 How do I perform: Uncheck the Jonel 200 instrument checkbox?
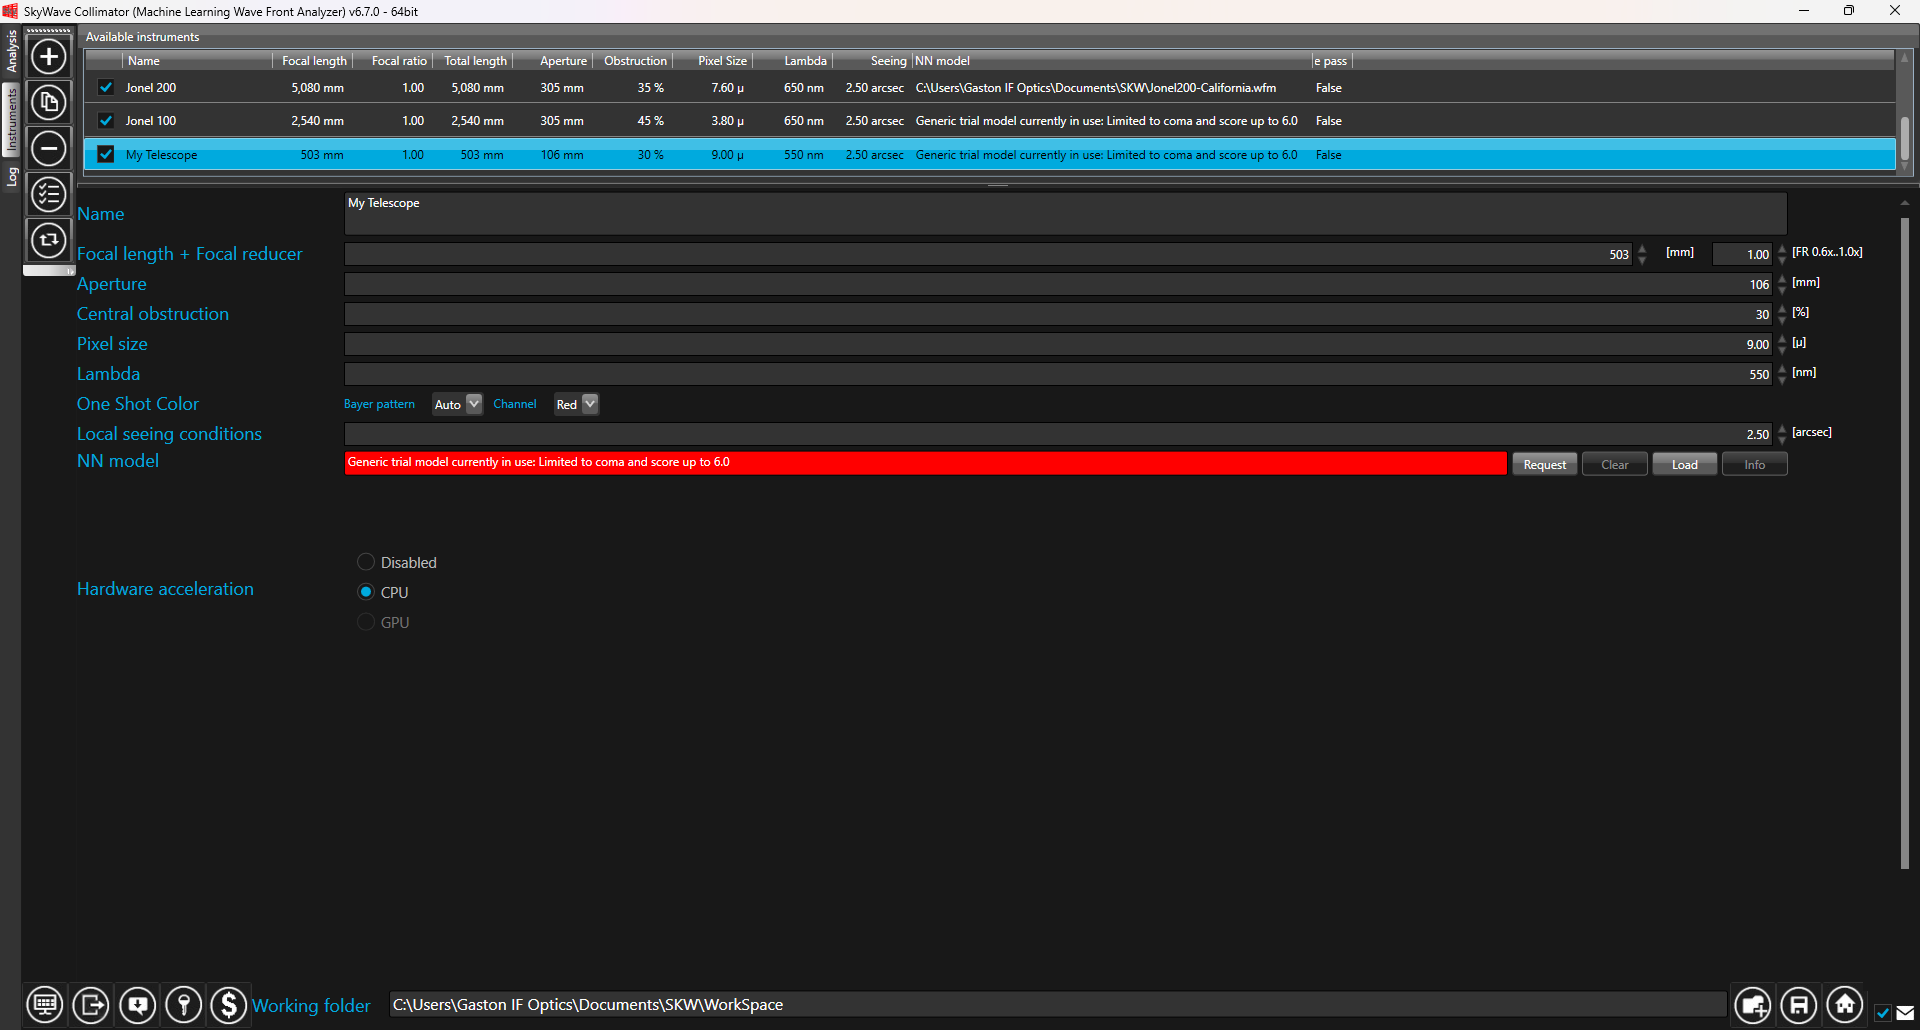106,88
